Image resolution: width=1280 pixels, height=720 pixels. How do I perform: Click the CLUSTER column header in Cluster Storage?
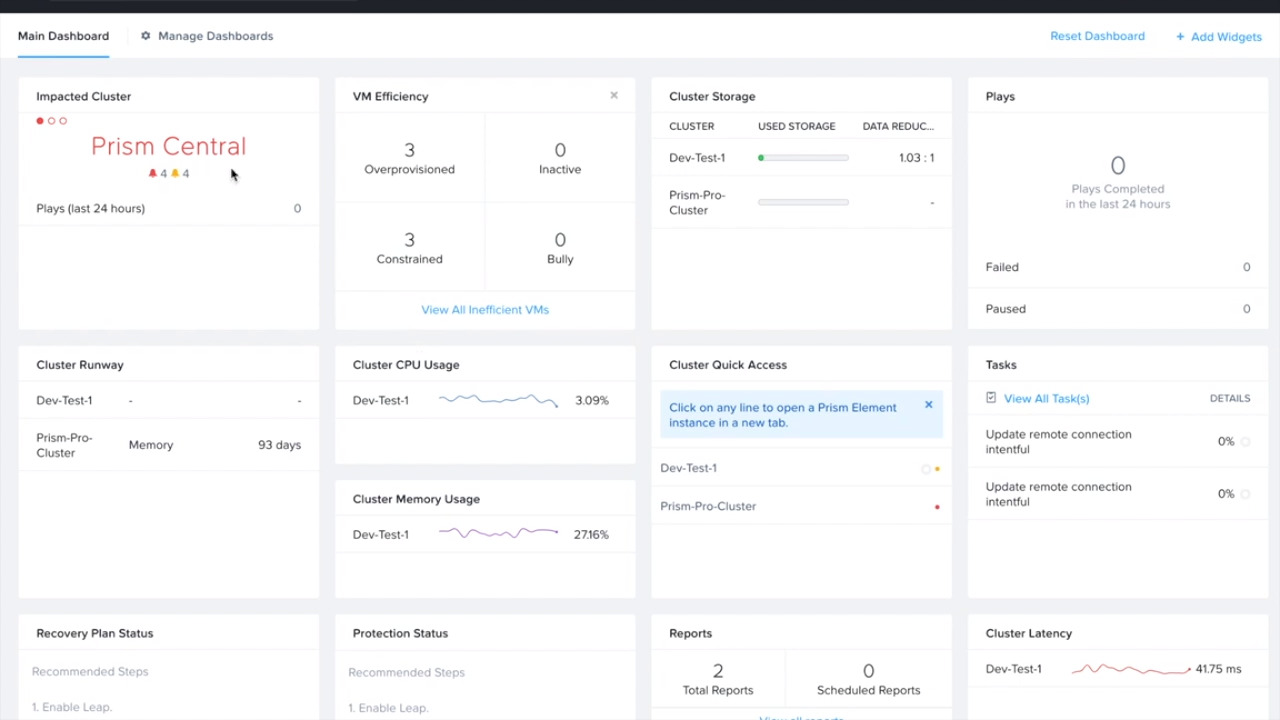691,126
